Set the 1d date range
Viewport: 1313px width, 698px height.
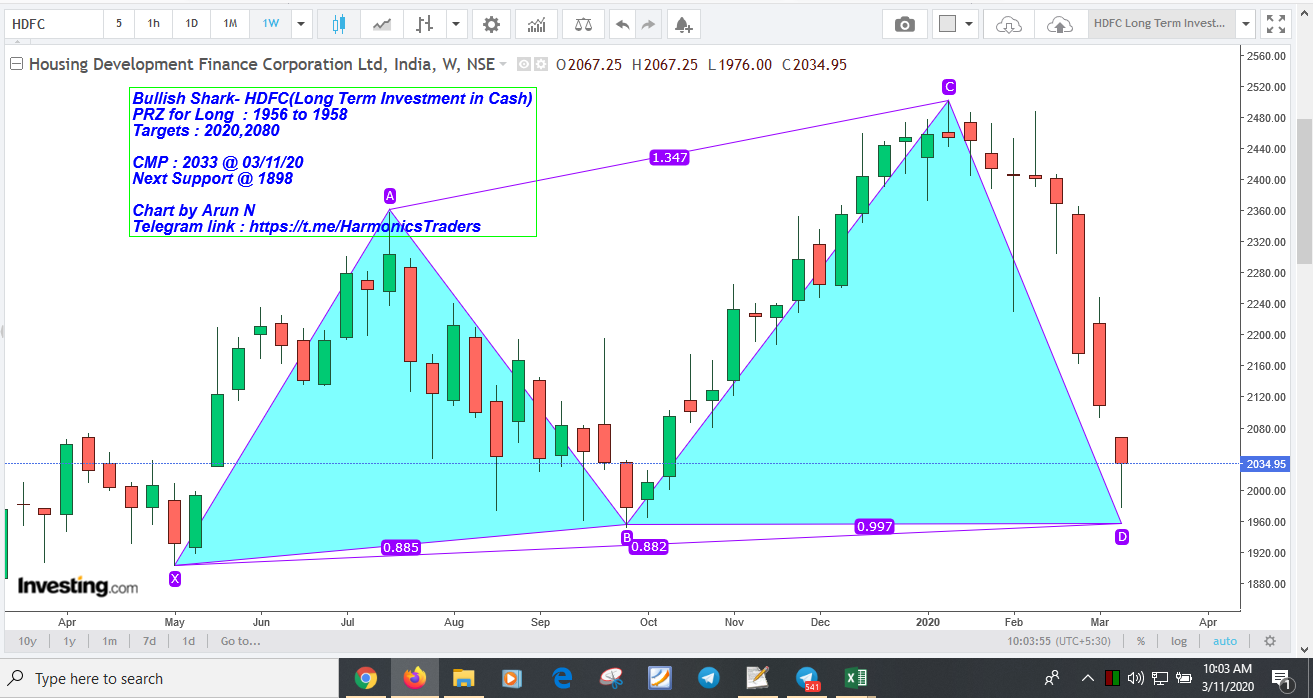pos(188,641)
